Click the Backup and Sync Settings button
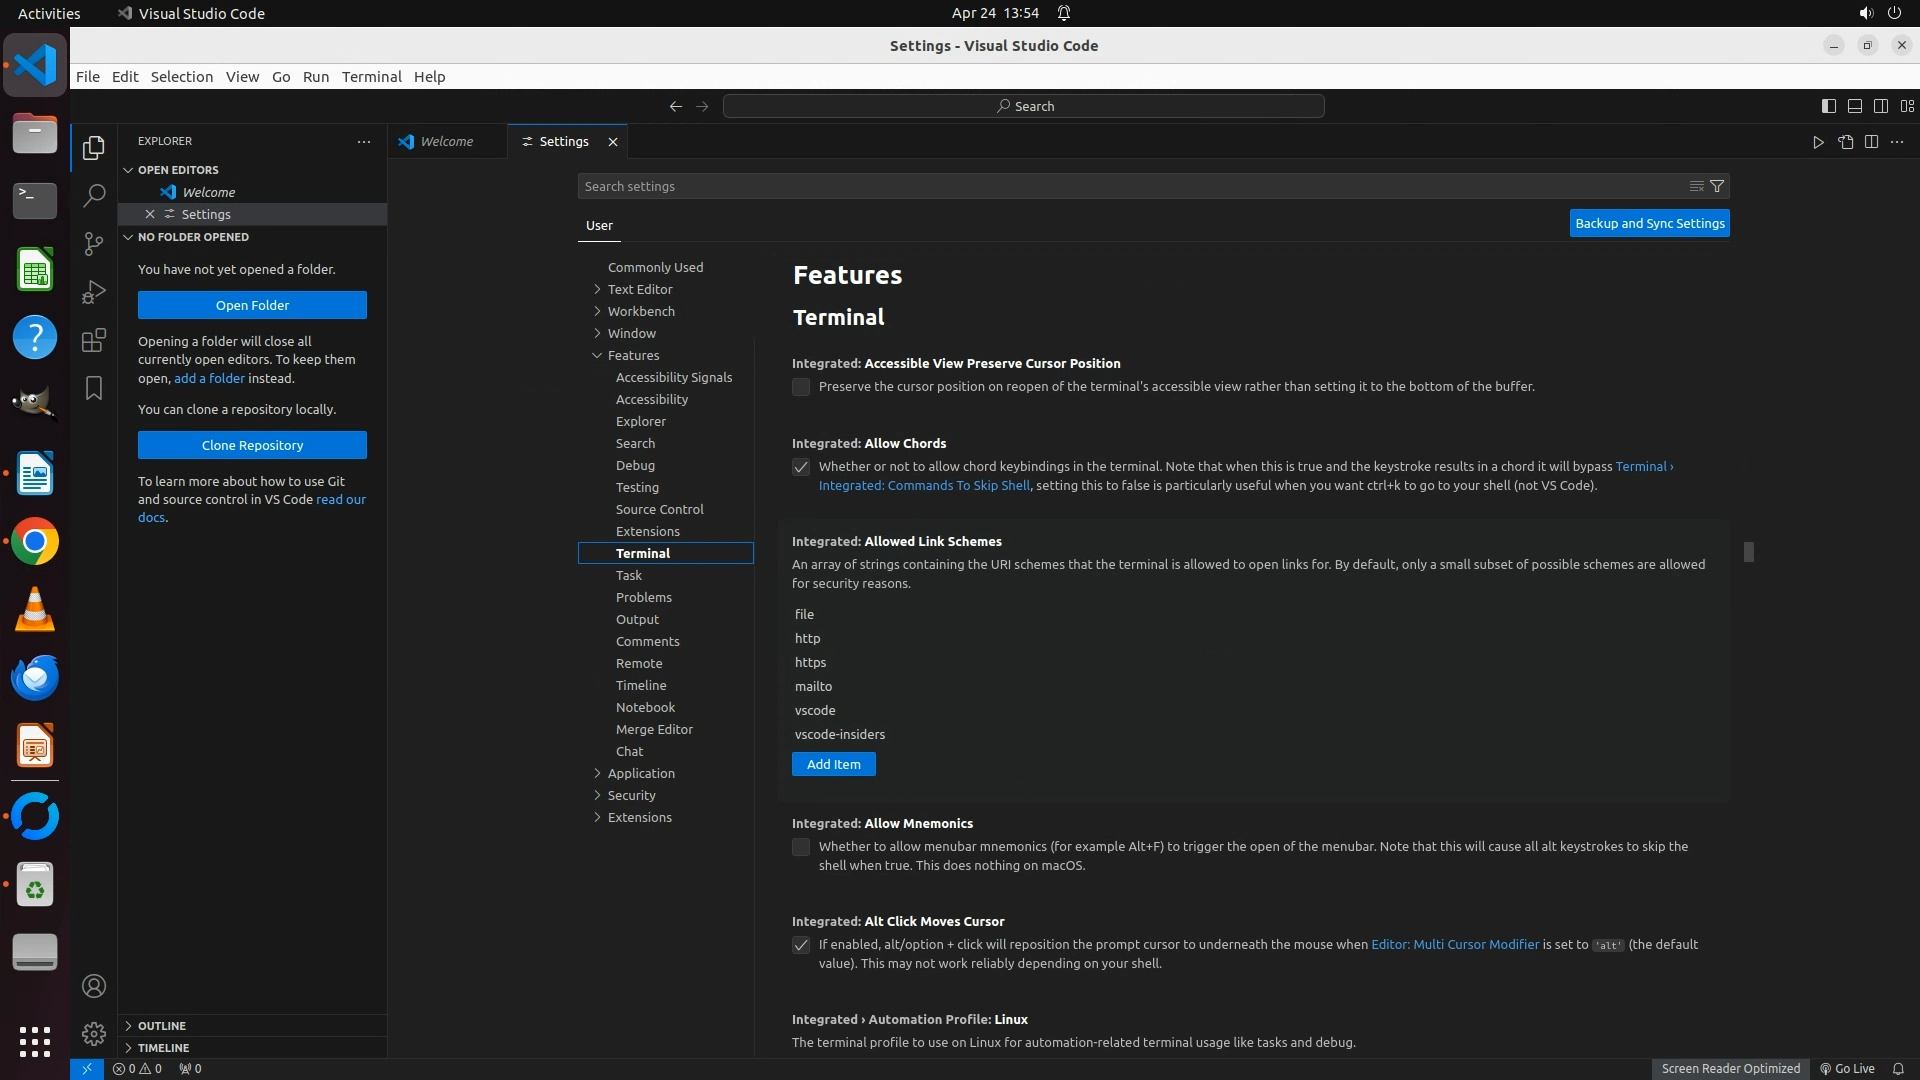Image resolution: width=1920 pixels, height=1080 pixels. click(1649, 224)
